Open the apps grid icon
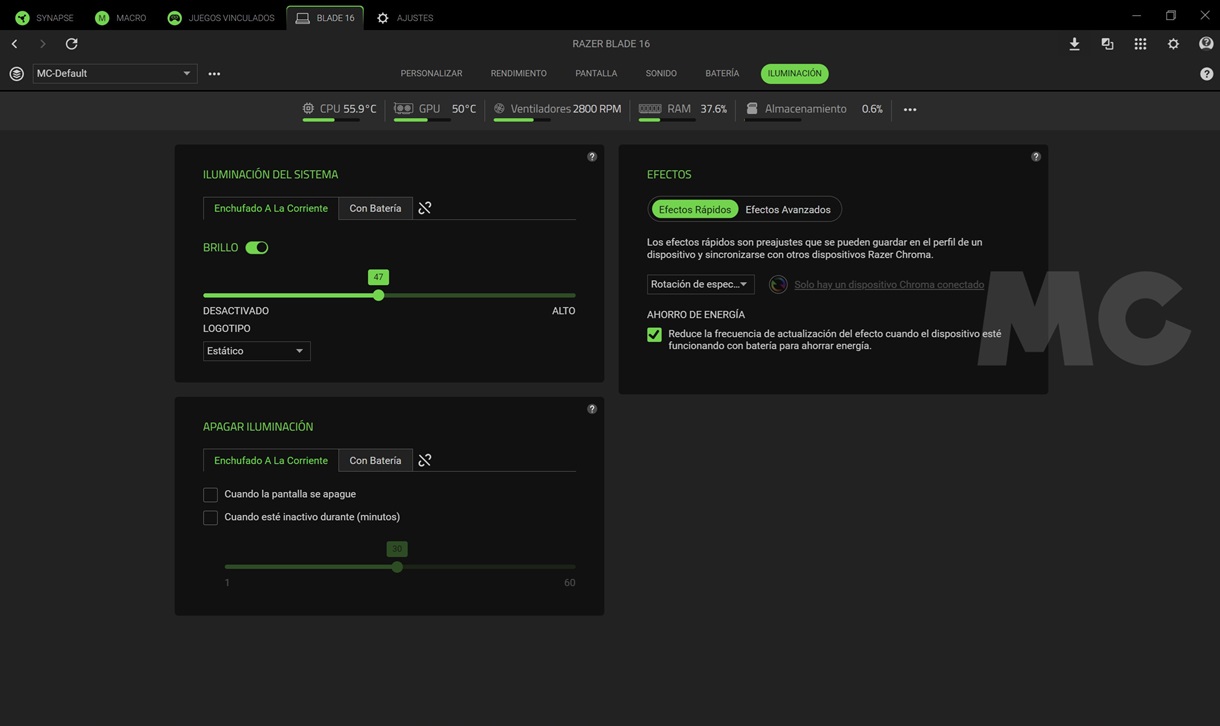Viewport: 1220px width, 726px height. [1140, 44]
